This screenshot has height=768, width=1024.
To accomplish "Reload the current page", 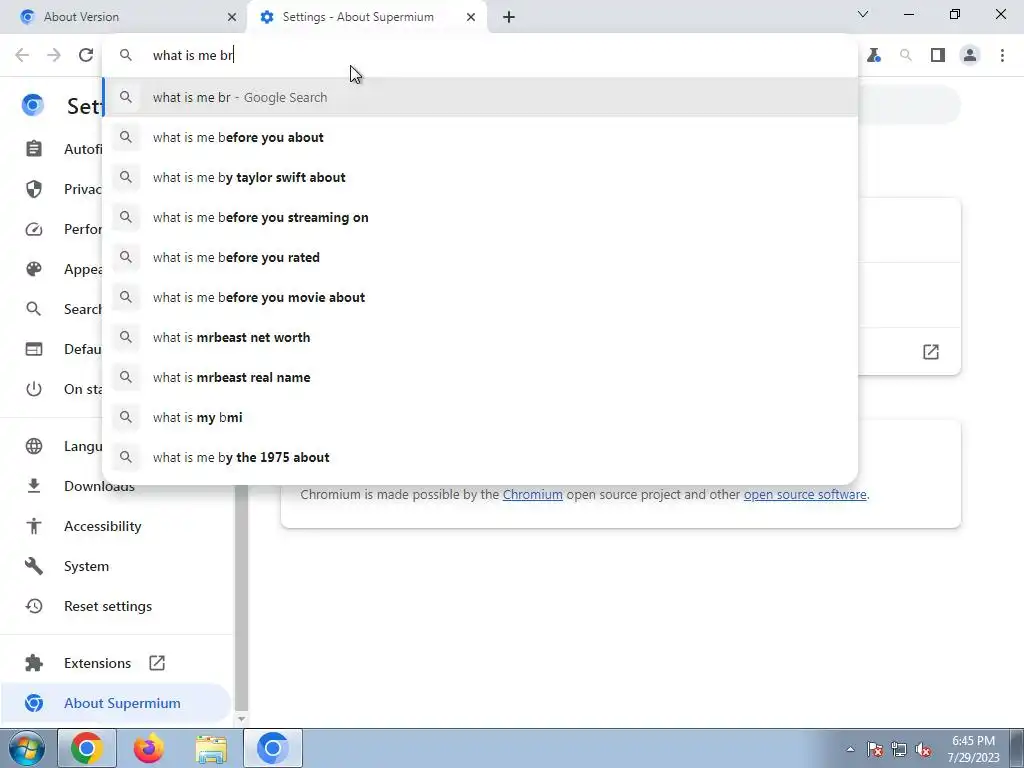I will coord(86,55).
